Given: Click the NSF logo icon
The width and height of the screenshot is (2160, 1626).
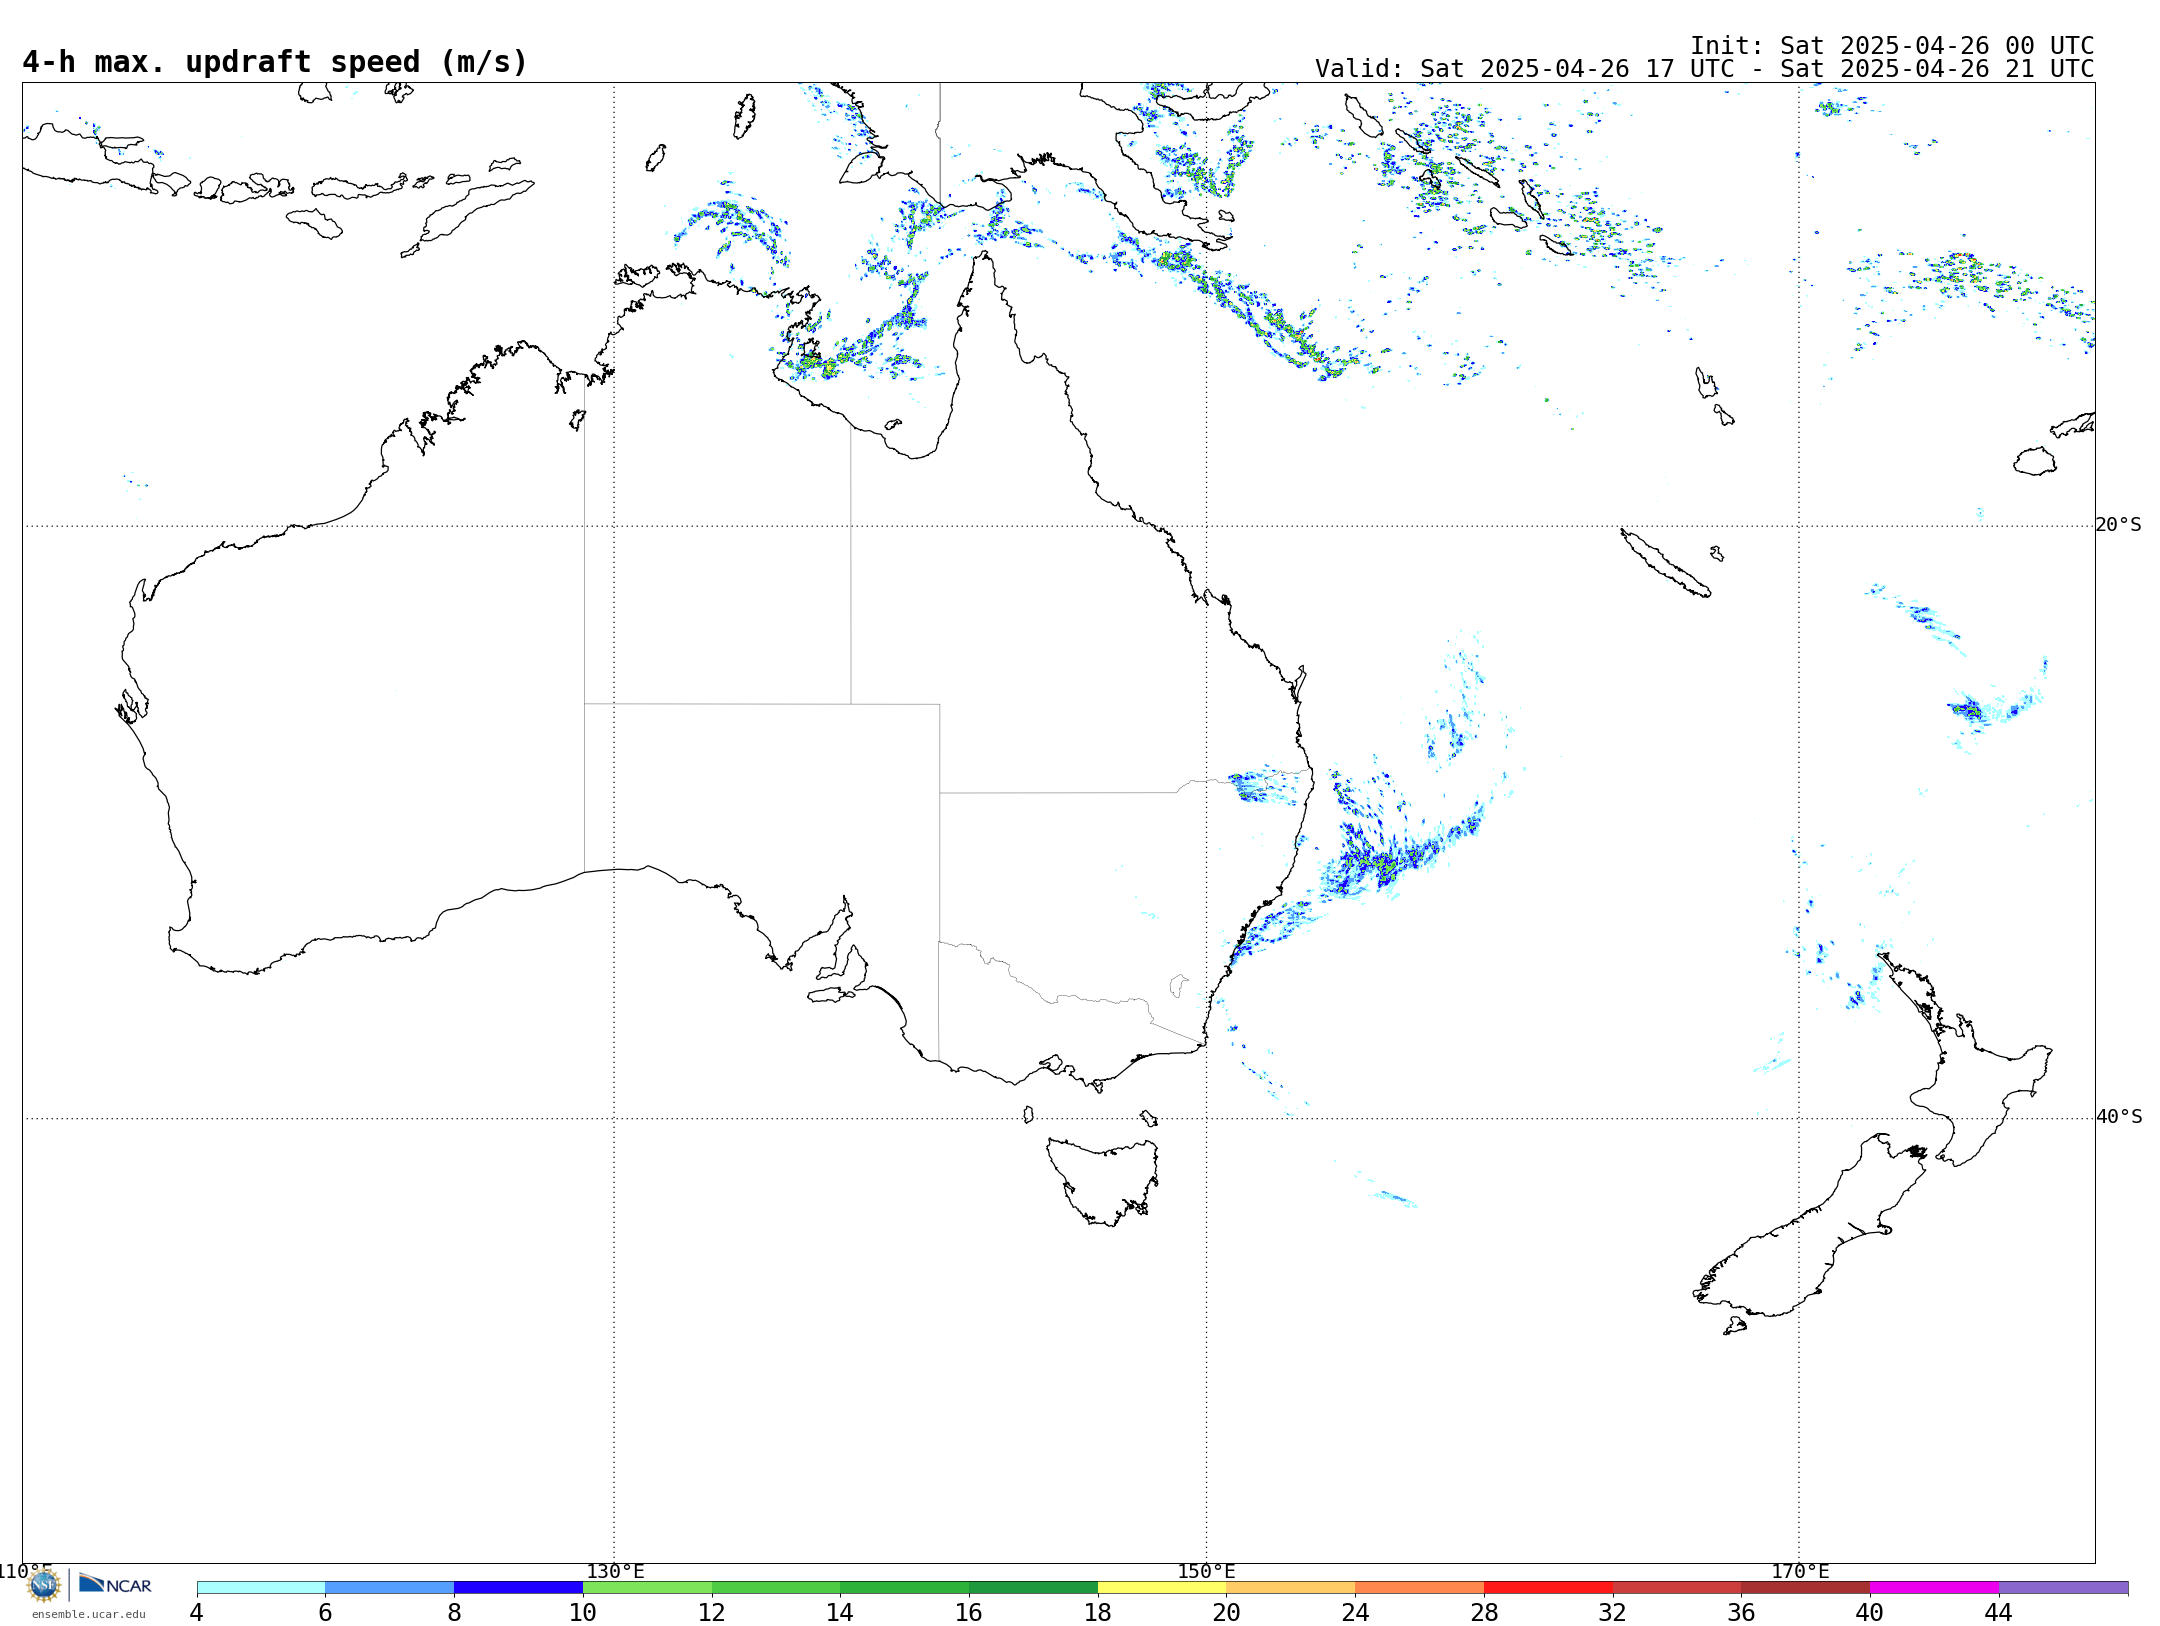Looking at the screenshot, I should pos(44,1585).
